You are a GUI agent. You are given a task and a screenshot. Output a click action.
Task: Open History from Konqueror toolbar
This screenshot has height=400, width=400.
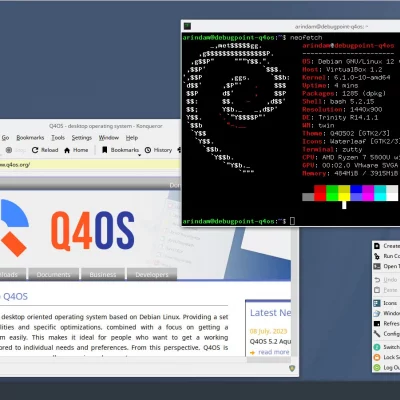point(158,150)
